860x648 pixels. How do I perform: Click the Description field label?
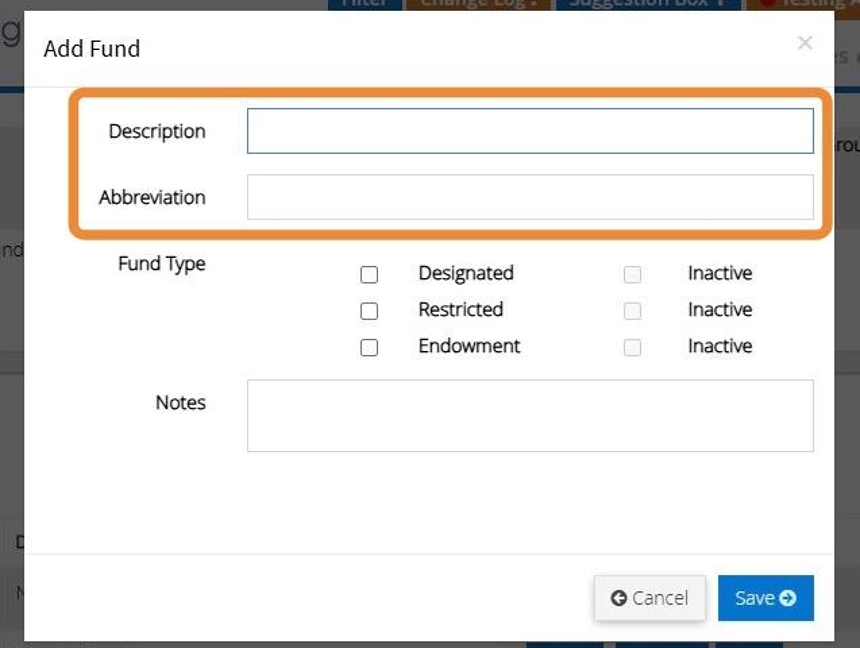(x=157, y=131)
